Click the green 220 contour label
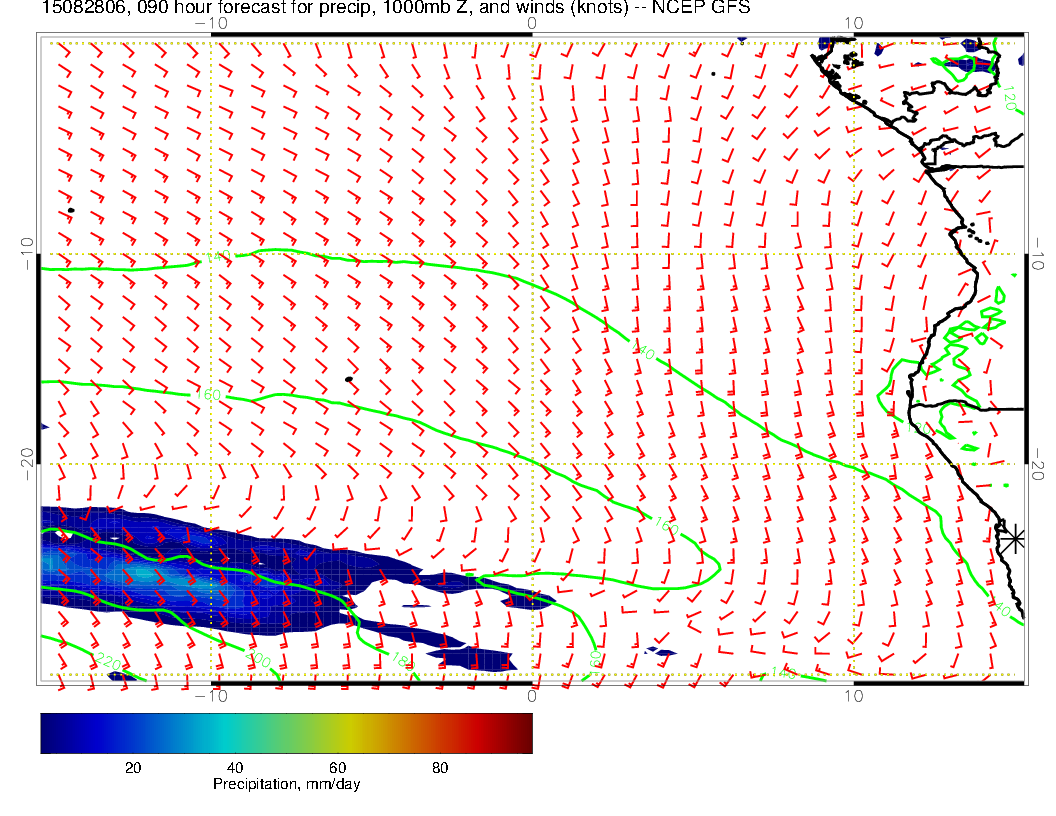The width and height of the screenshot is (1056, 816). point(107,661)
